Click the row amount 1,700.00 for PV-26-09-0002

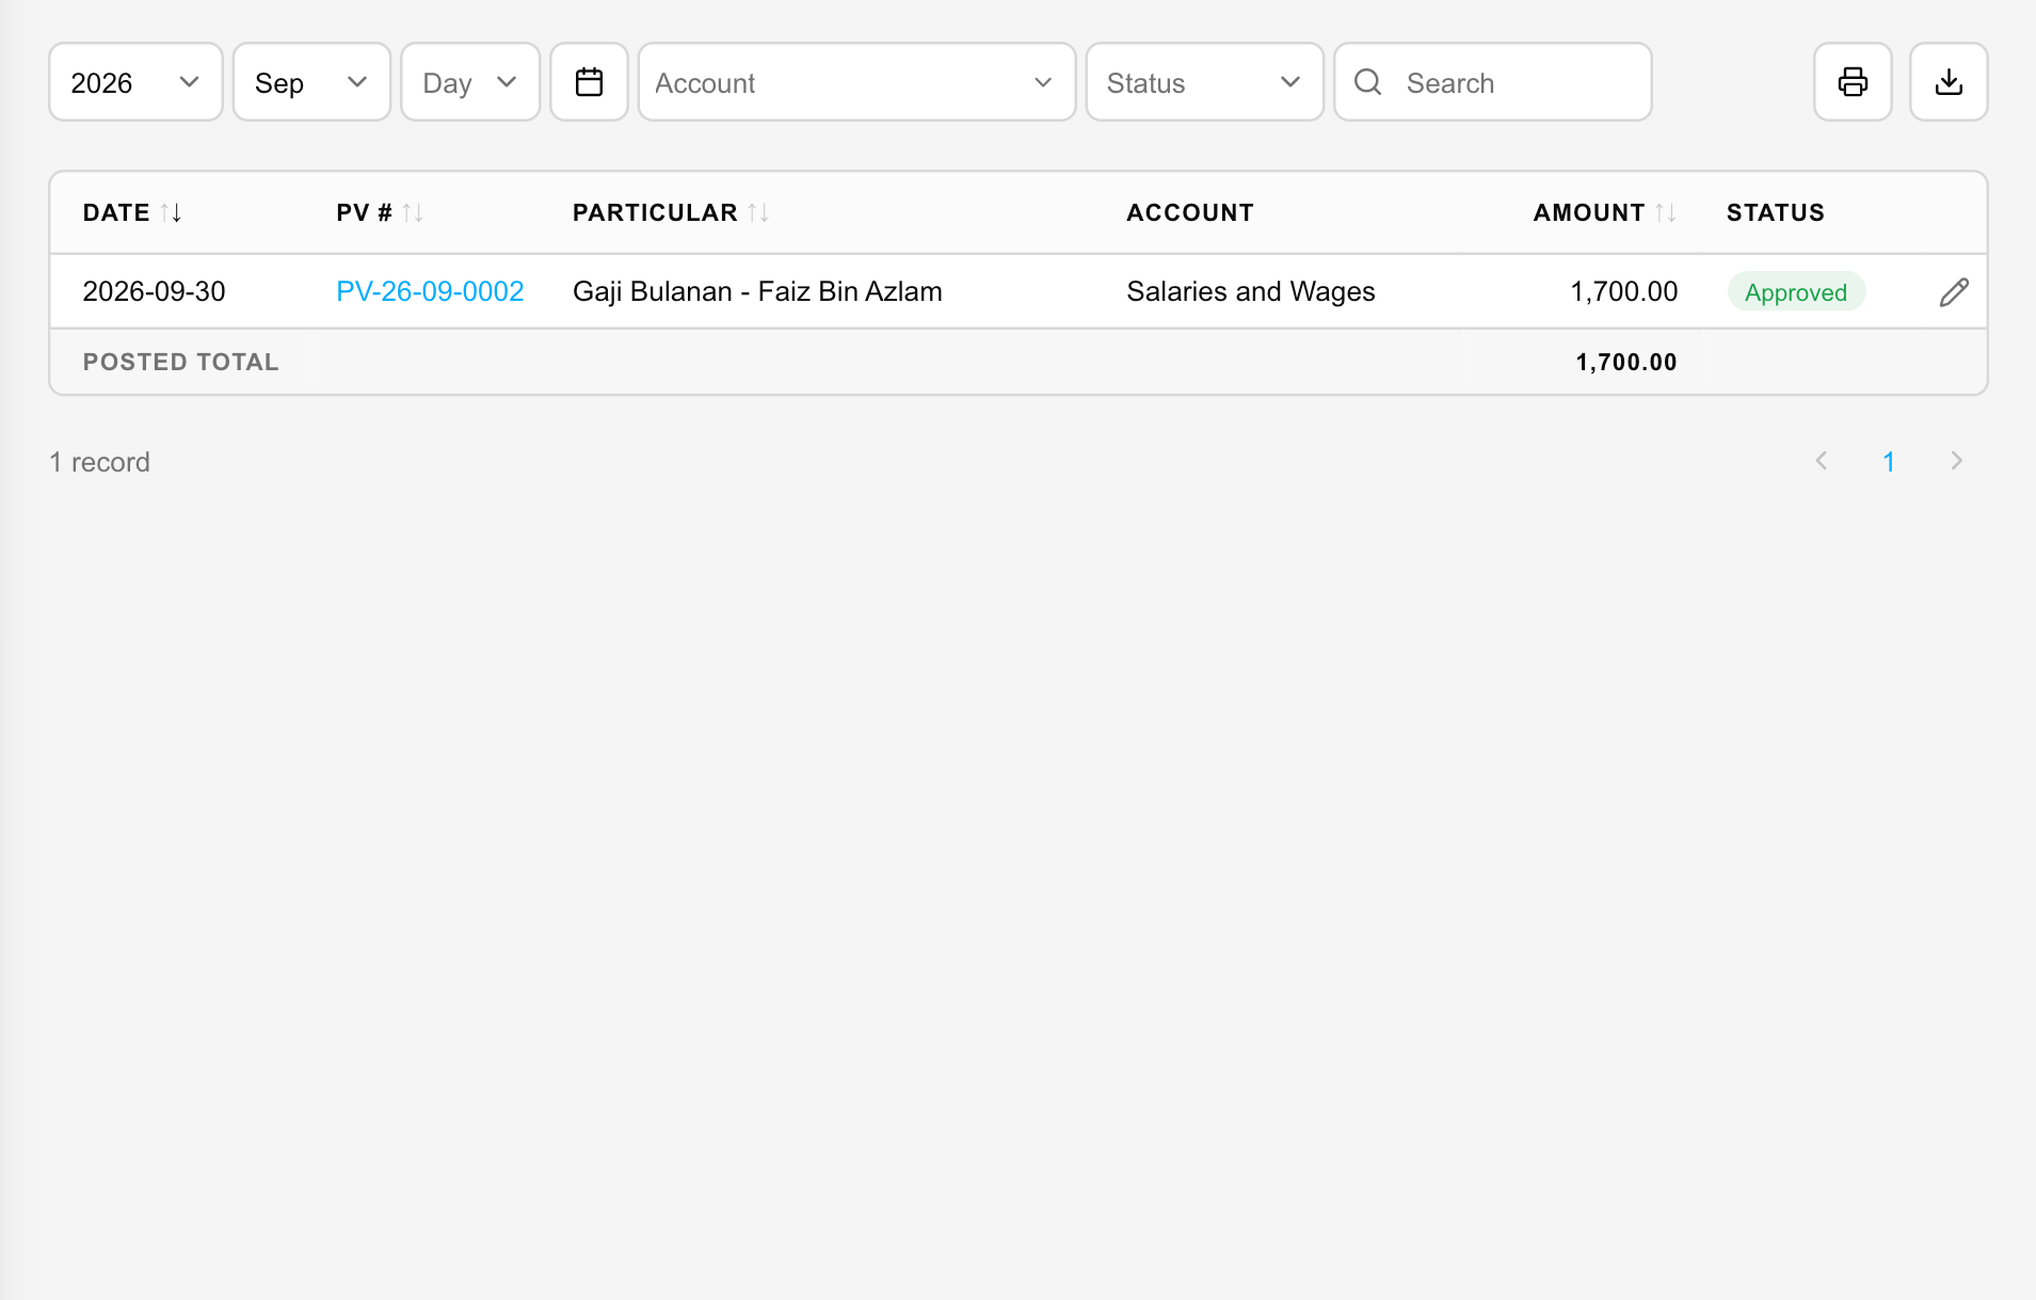pos(1623,292)
